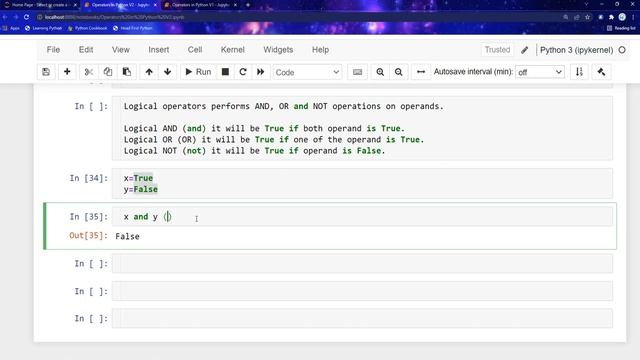Open the Edit menu
Viewport: 640px width, 360px height.
pos(86,50)
